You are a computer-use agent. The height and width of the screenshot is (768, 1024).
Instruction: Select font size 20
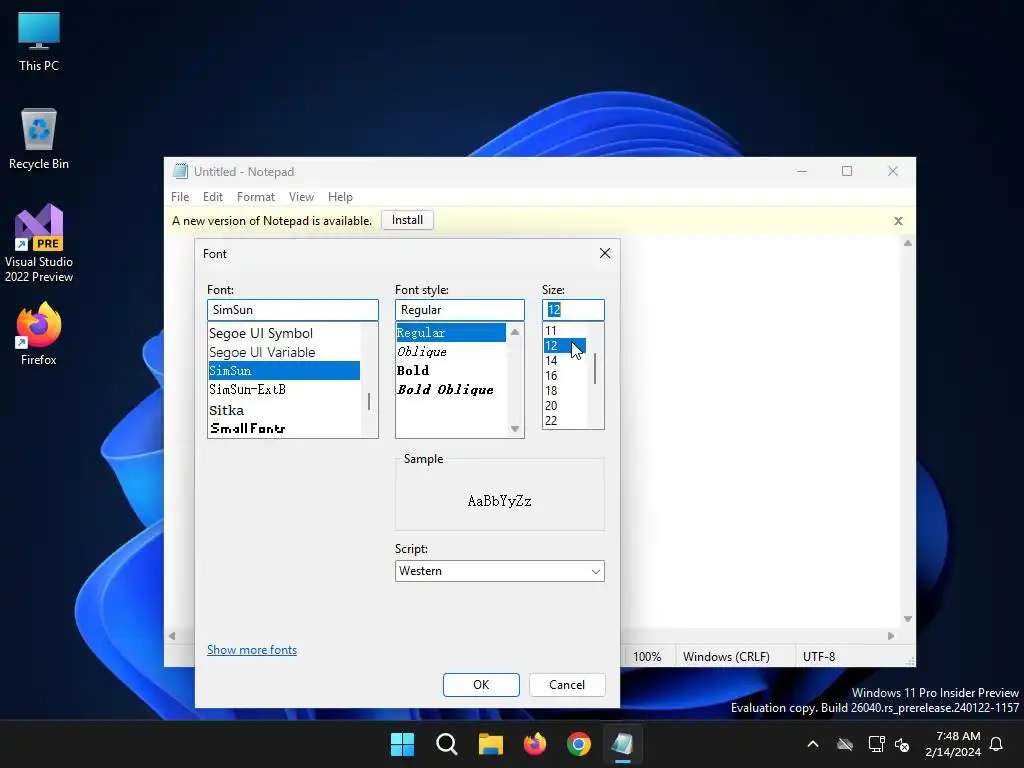click(x=565, y=406)
